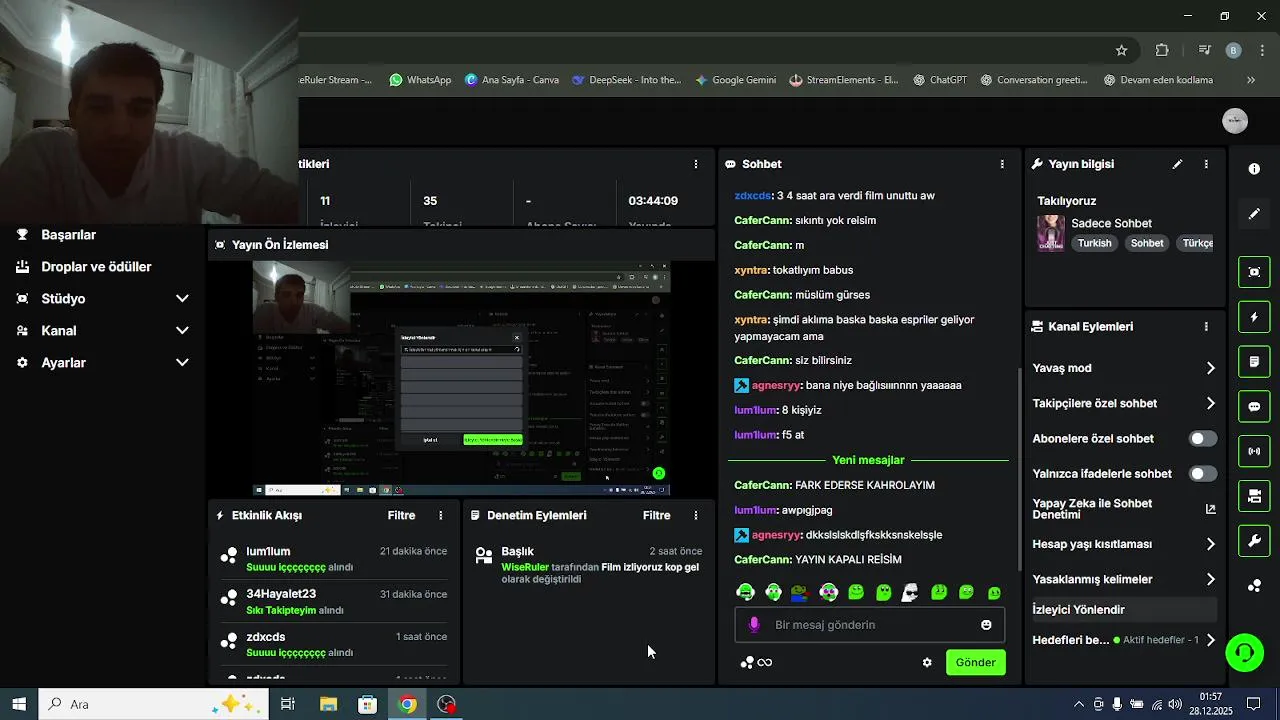Open Yayın bilgisi panel three-dot menu
The width and height of the screenshot is (1280, 720).
coord(1206,164)
